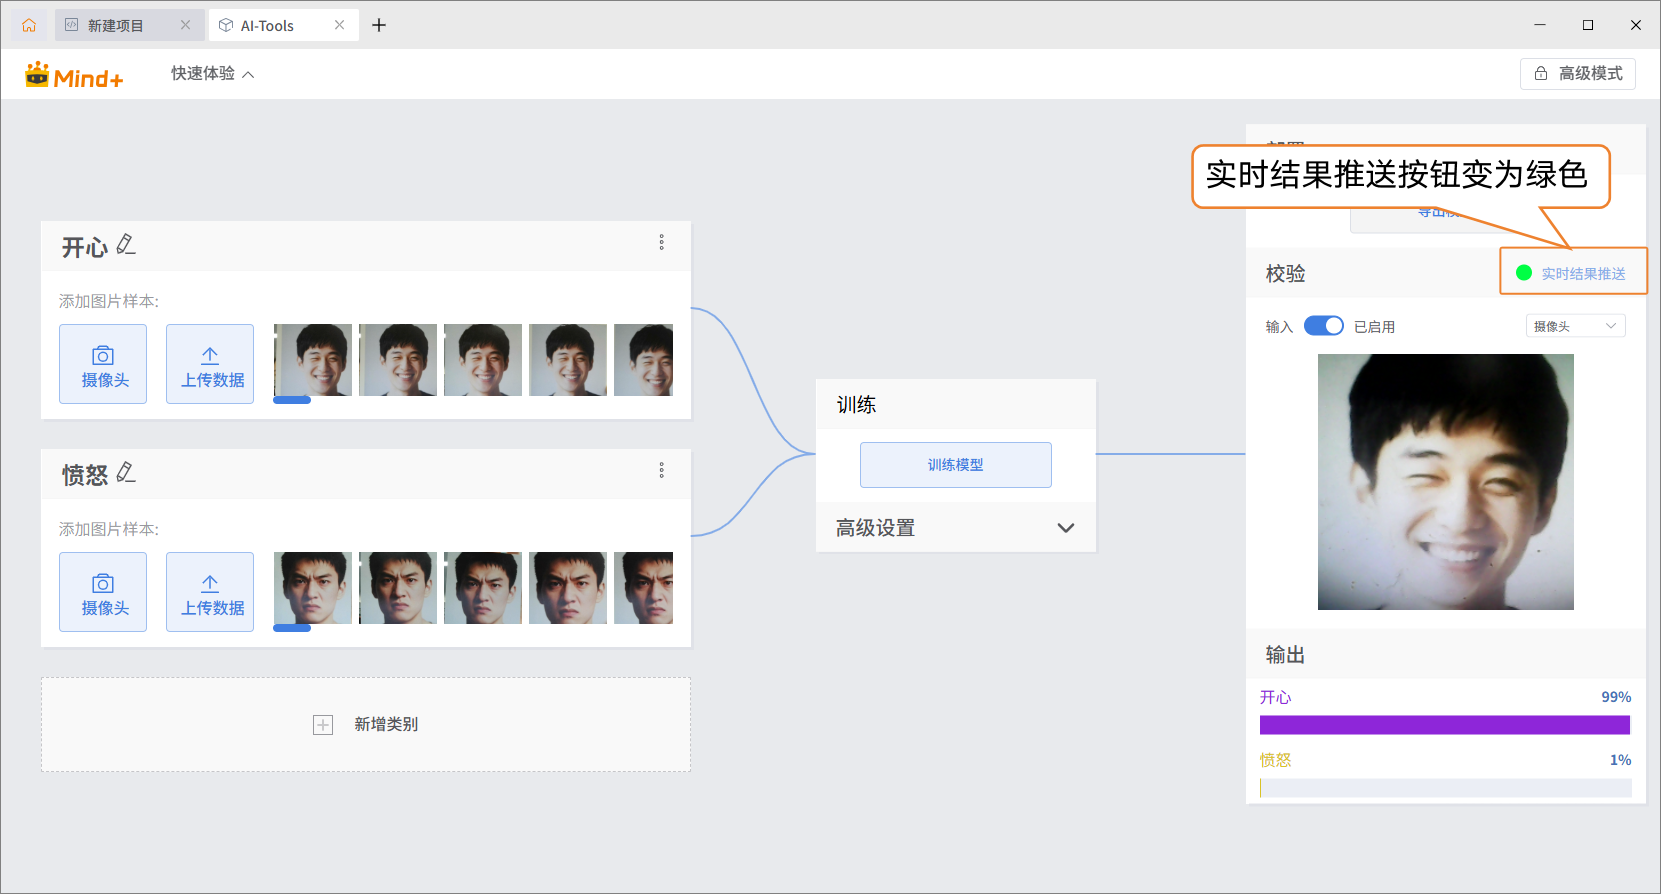
Task: Open three-dot menu of 愤怒 class
Action: pyautogui.click(x=661, y=470)
